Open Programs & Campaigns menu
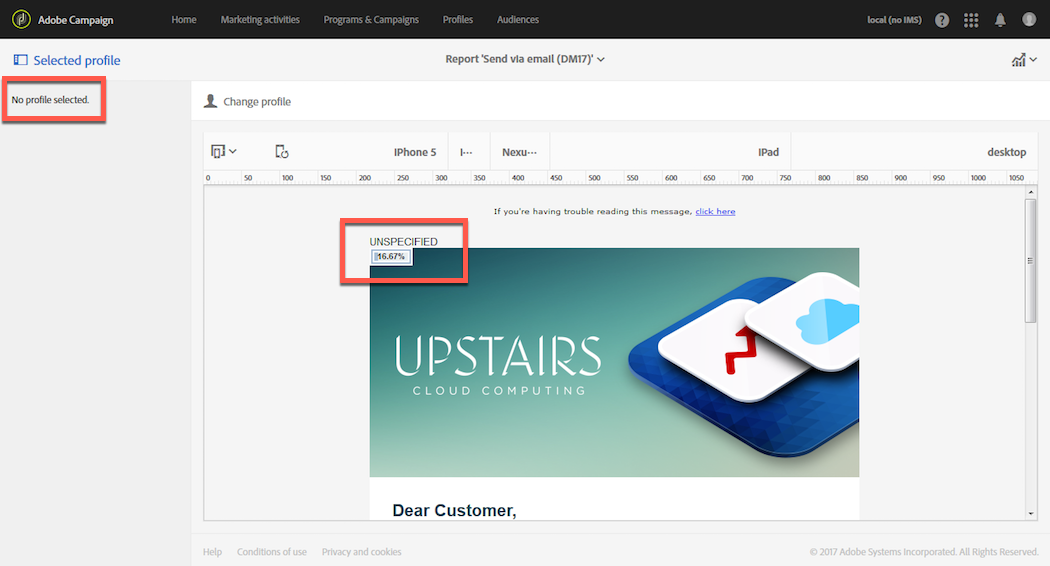The height and width of the screenshot is (566, 1050). tap(371, 19)
